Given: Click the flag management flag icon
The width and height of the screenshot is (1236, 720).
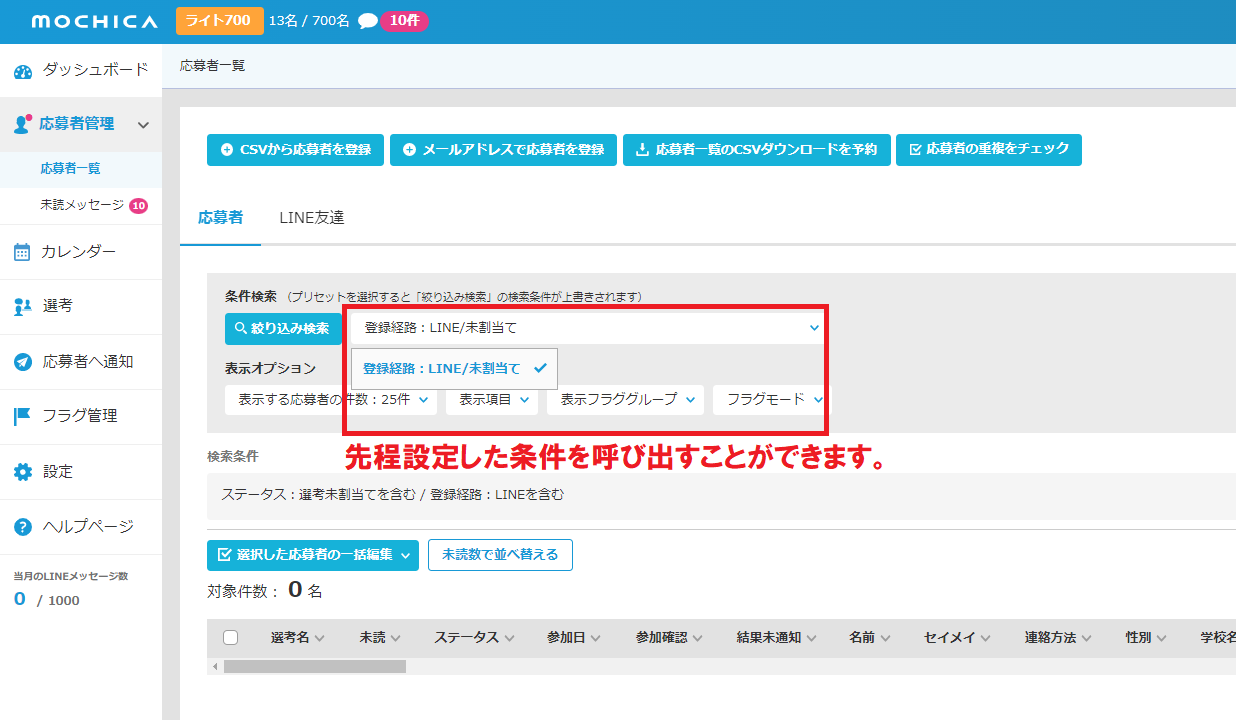Looking at the screenshot, I should click(x=22, y=416).
